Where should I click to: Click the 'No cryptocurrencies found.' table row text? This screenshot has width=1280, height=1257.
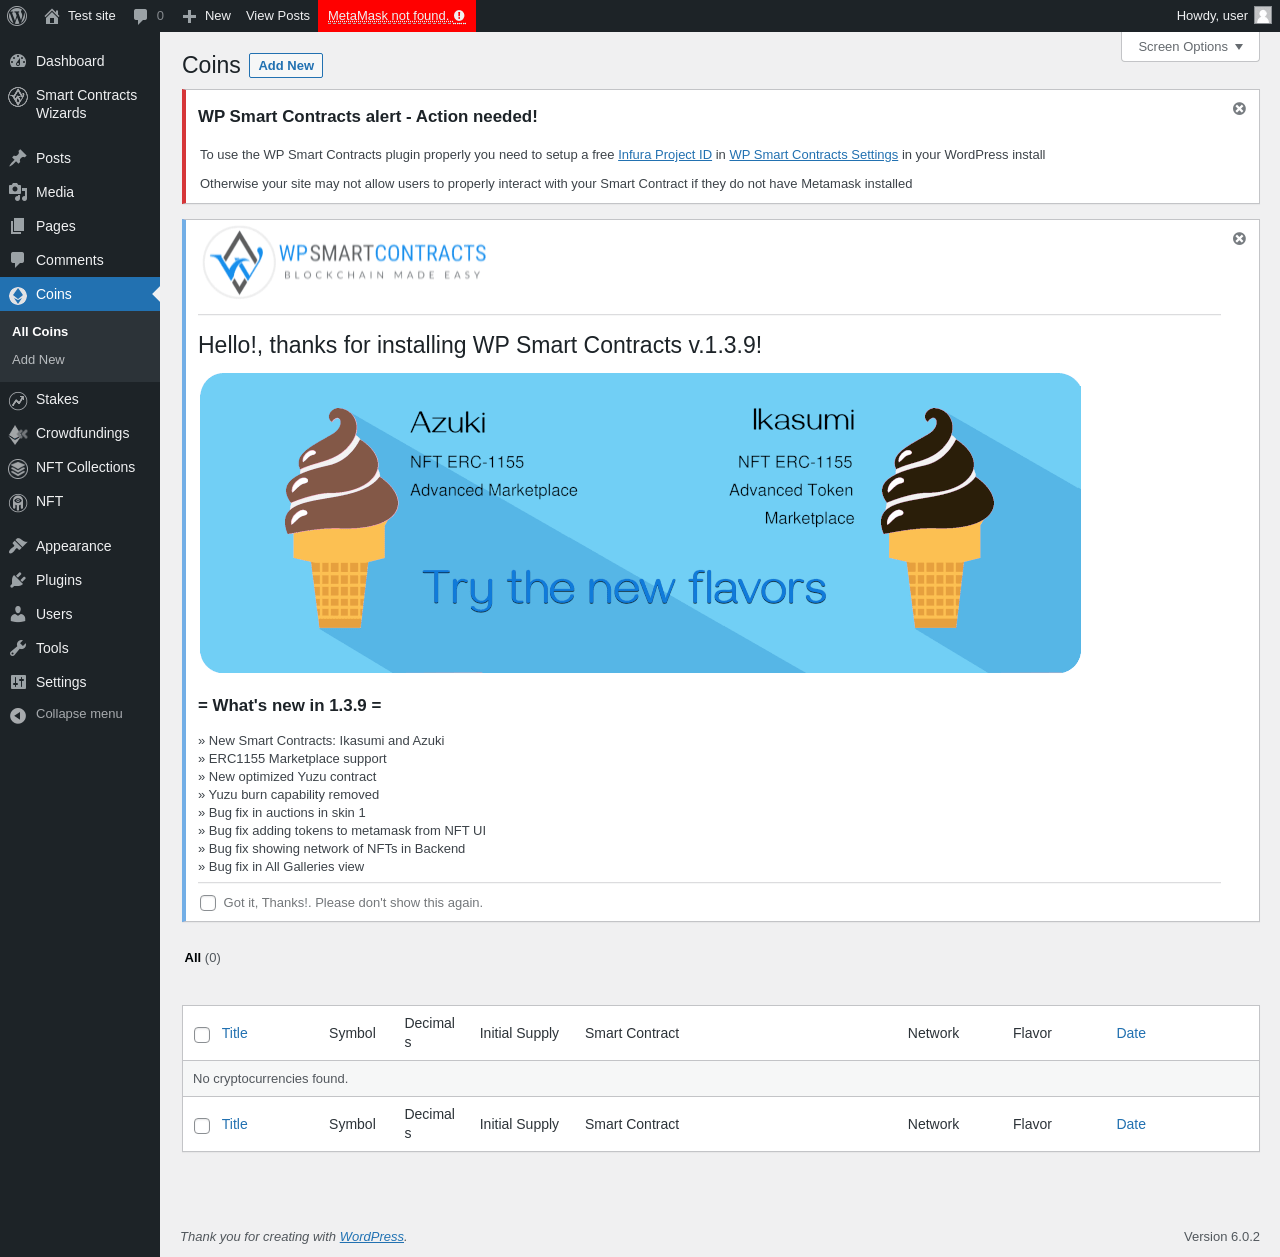coord(270,1079)
